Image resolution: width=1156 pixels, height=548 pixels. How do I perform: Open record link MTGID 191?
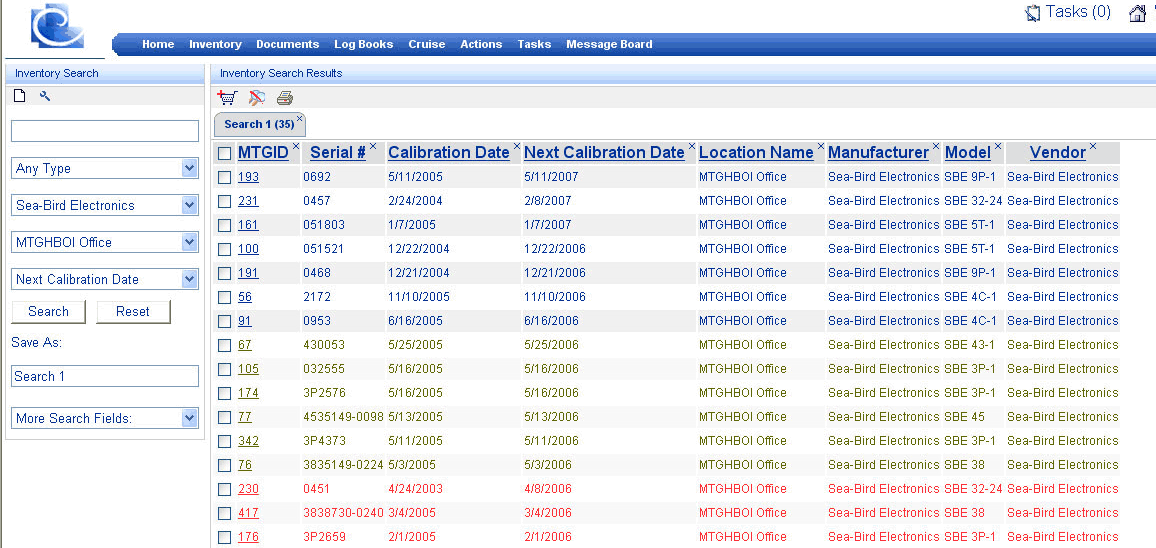click(248, 273)
